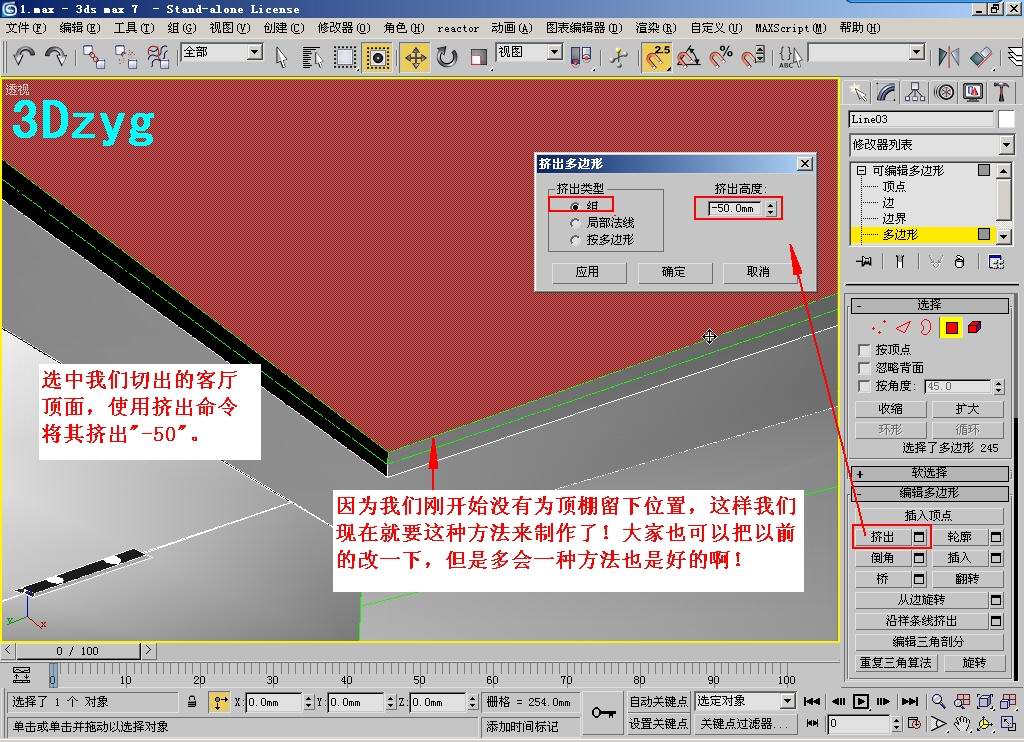Click 确定 in extrude dialog
This screenshot has width=1024, height=742.
tap(674, 272)
